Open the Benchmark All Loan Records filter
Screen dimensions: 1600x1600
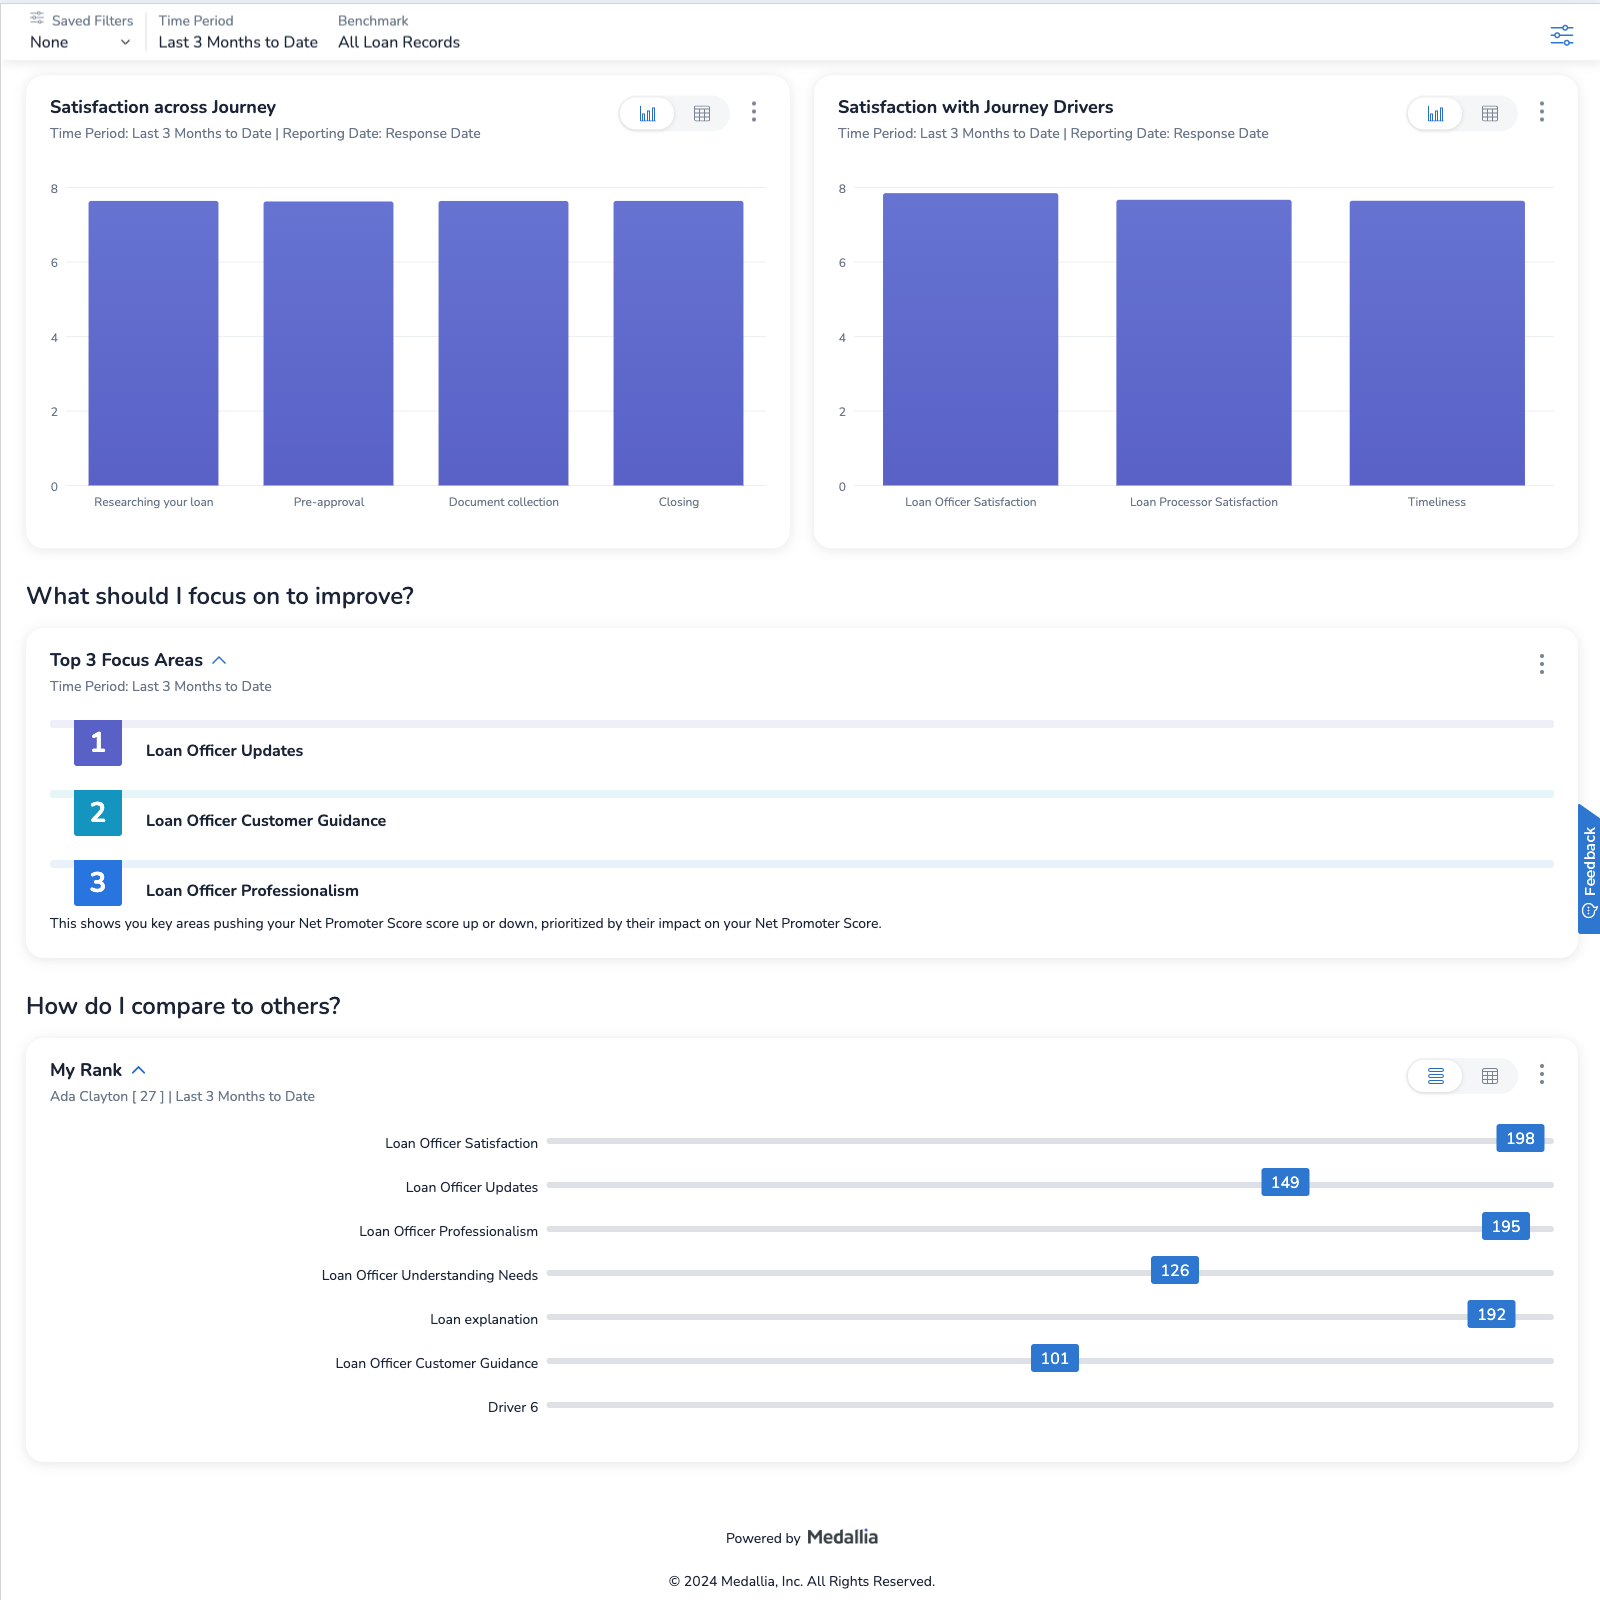(x=399, y=42)
